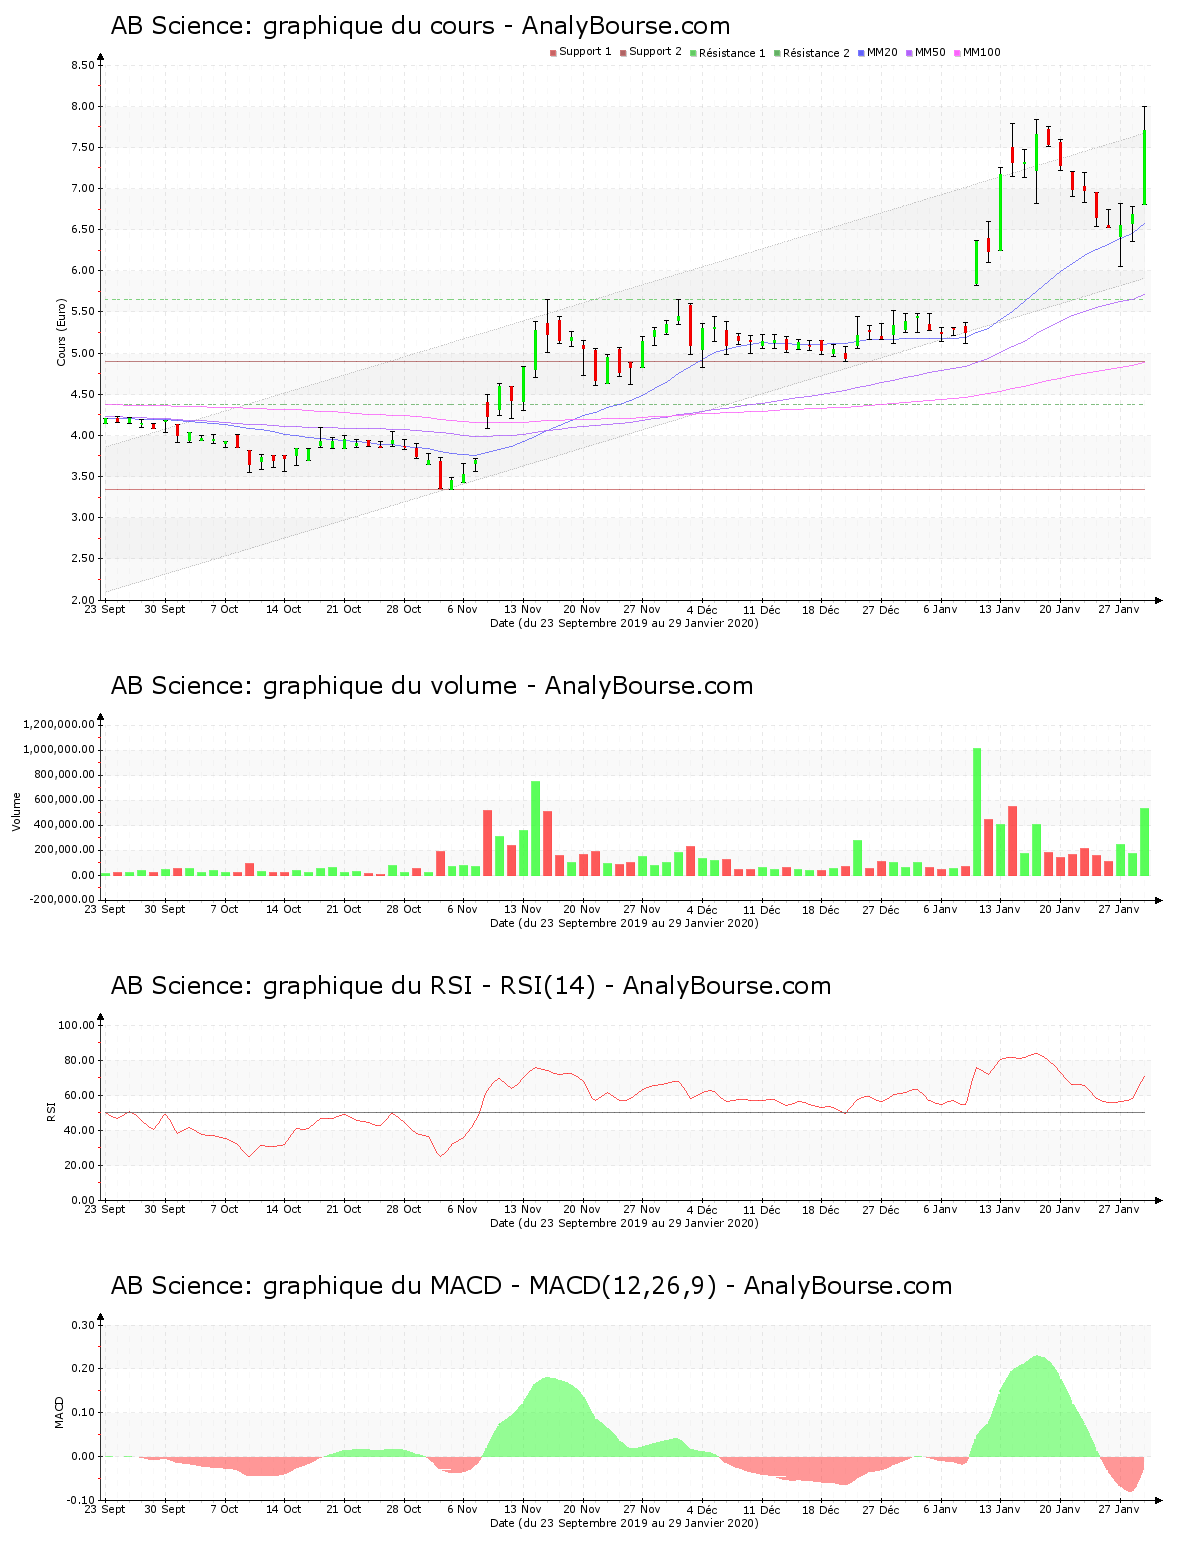Image resolution: width=1200 pixels, height=1550 pixels.
Task: Click the 8.50 value on price axis
Action: pyautogui.click(x=83, y=65)
